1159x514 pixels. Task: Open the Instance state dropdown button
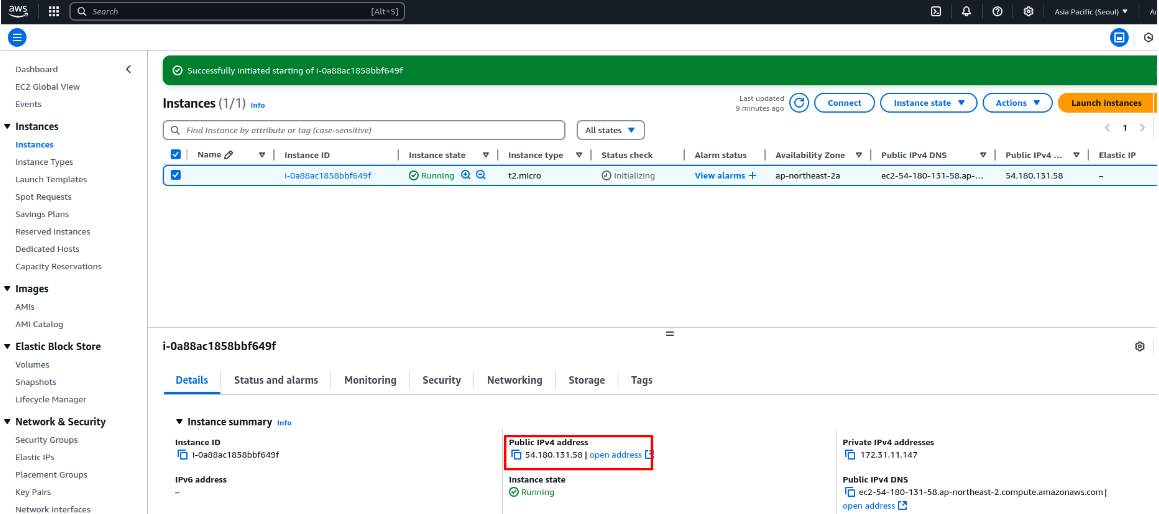(x=928, y=103)
